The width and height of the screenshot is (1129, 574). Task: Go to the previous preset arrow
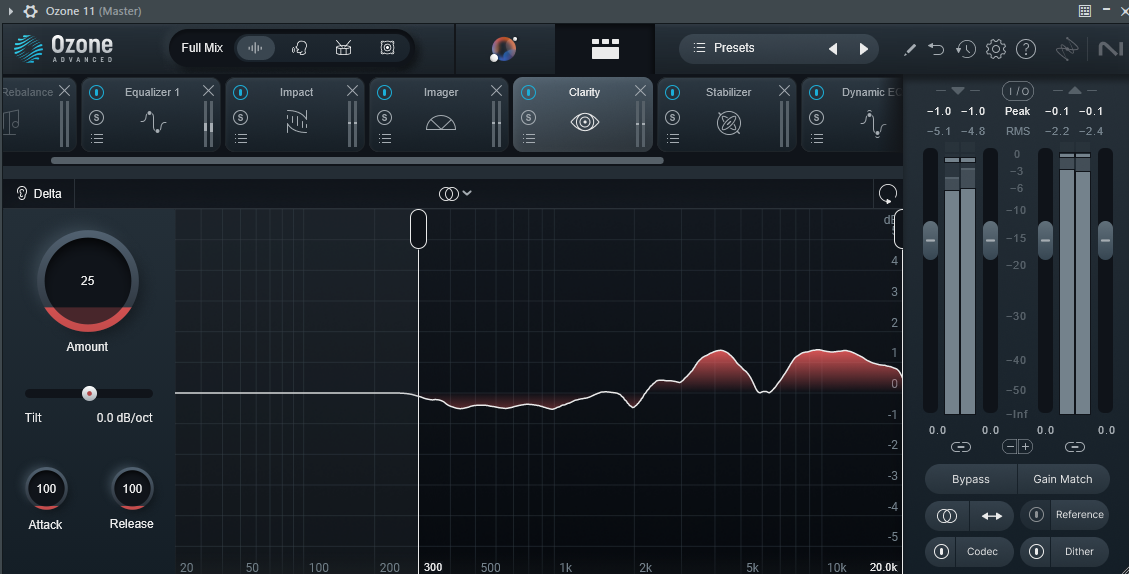(x=833, y=48)
